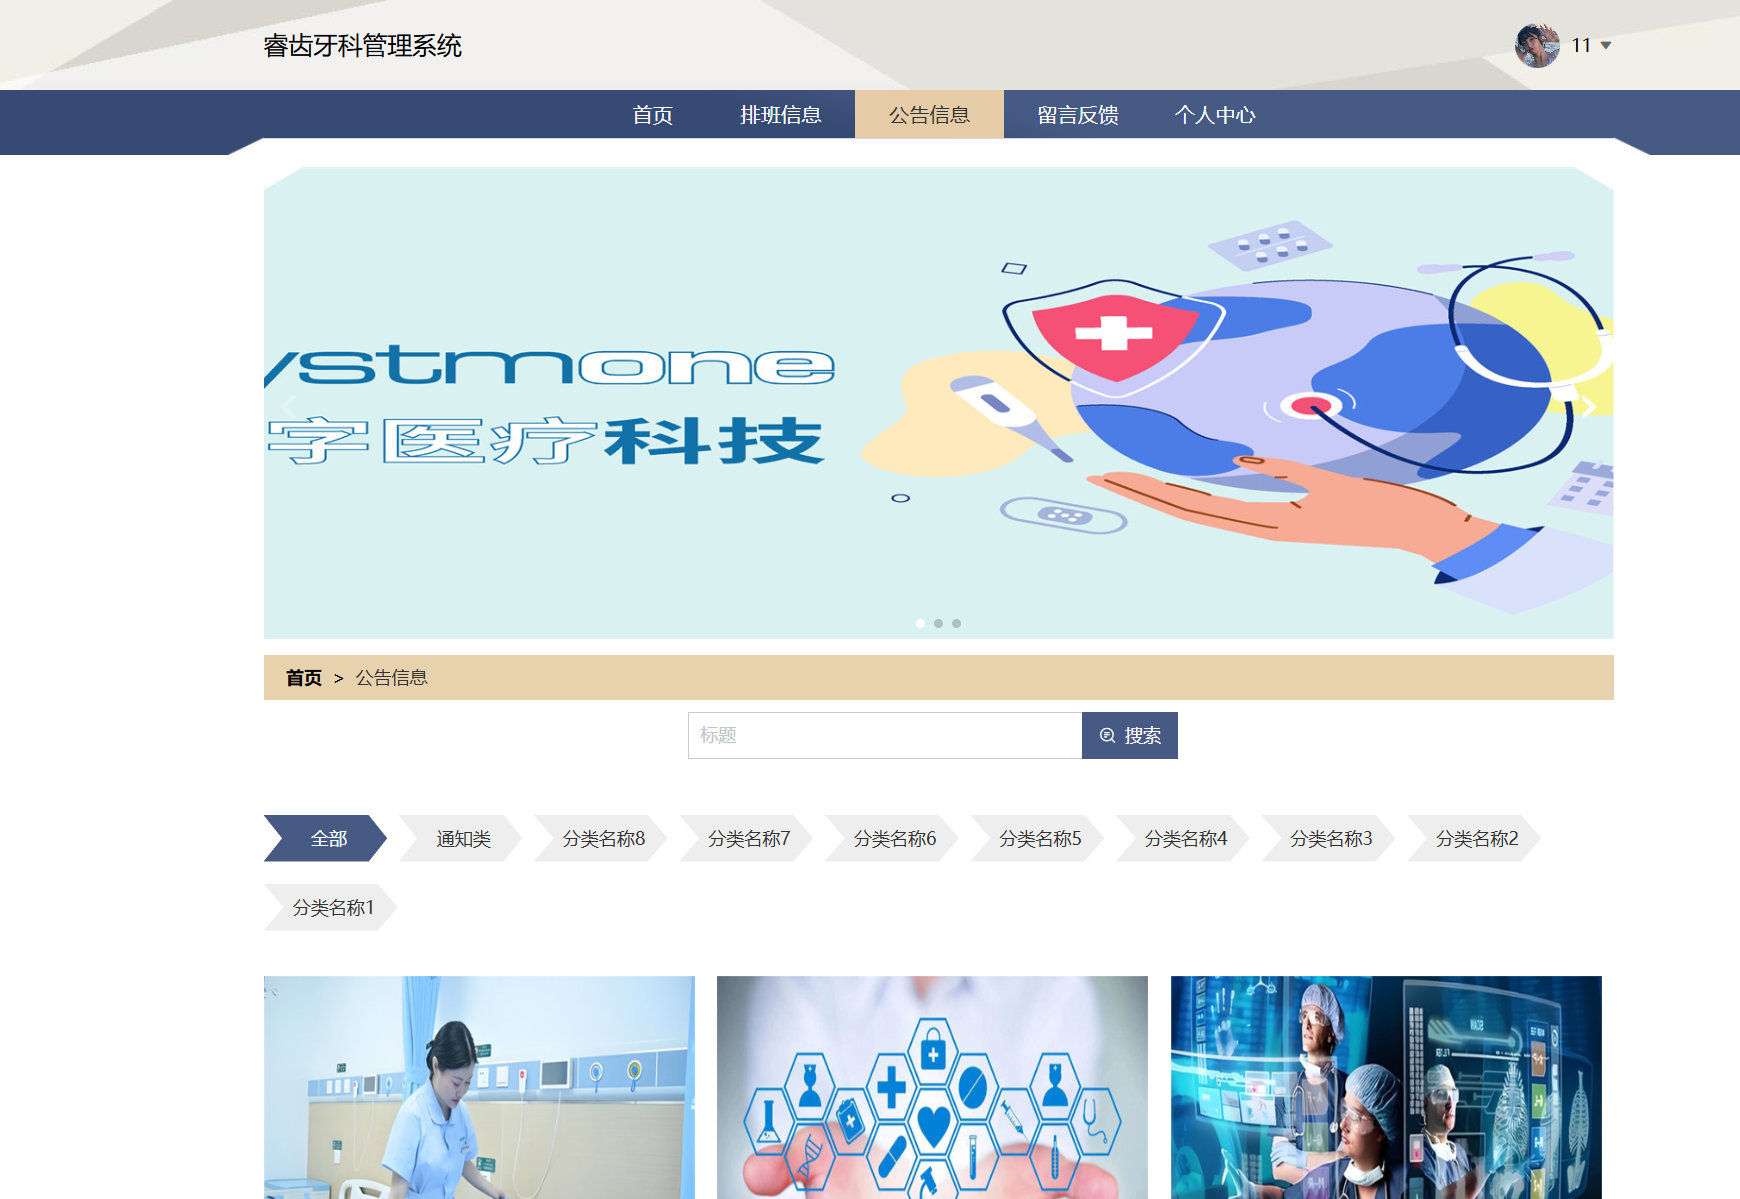Select the 公告信息 navigation tab

tap(929, 115)
